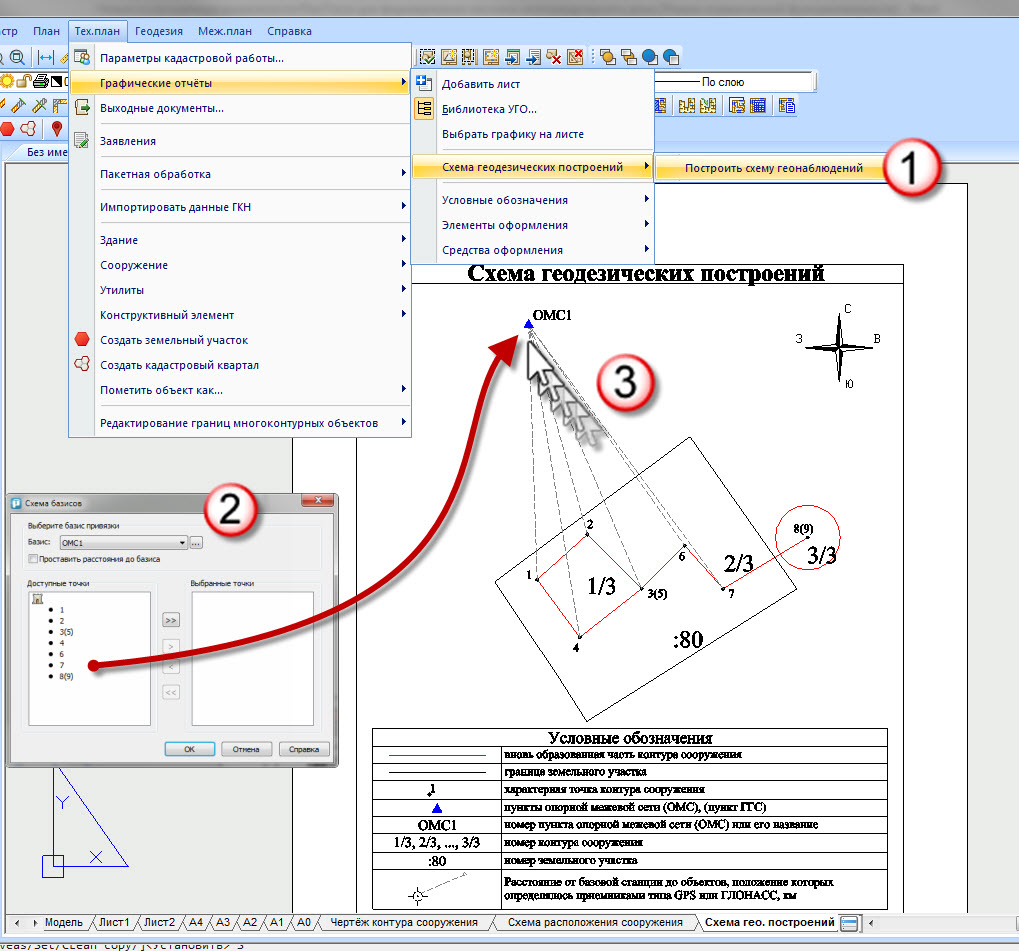The image size is (1019, 951).
Task: Click the zoom window magnifier icon
Action: (x=18, y=57)
